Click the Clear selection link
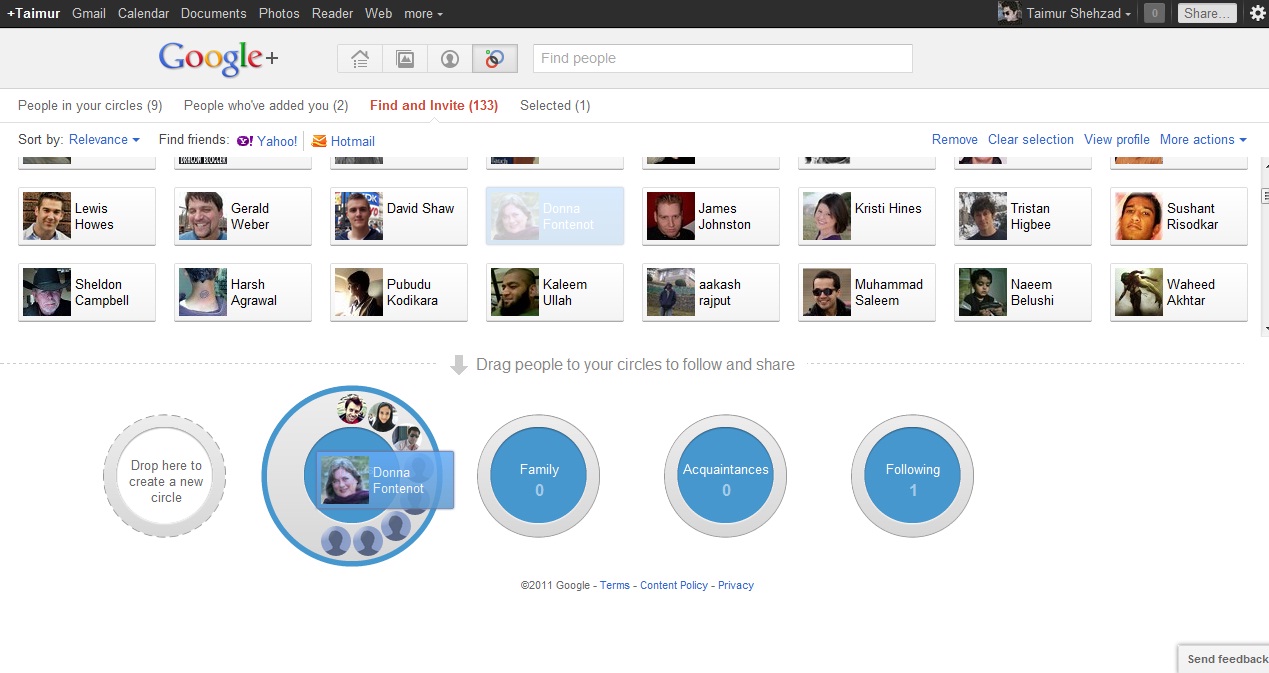The width and height of the screenshot is (1269, 673). point(1030,140)
